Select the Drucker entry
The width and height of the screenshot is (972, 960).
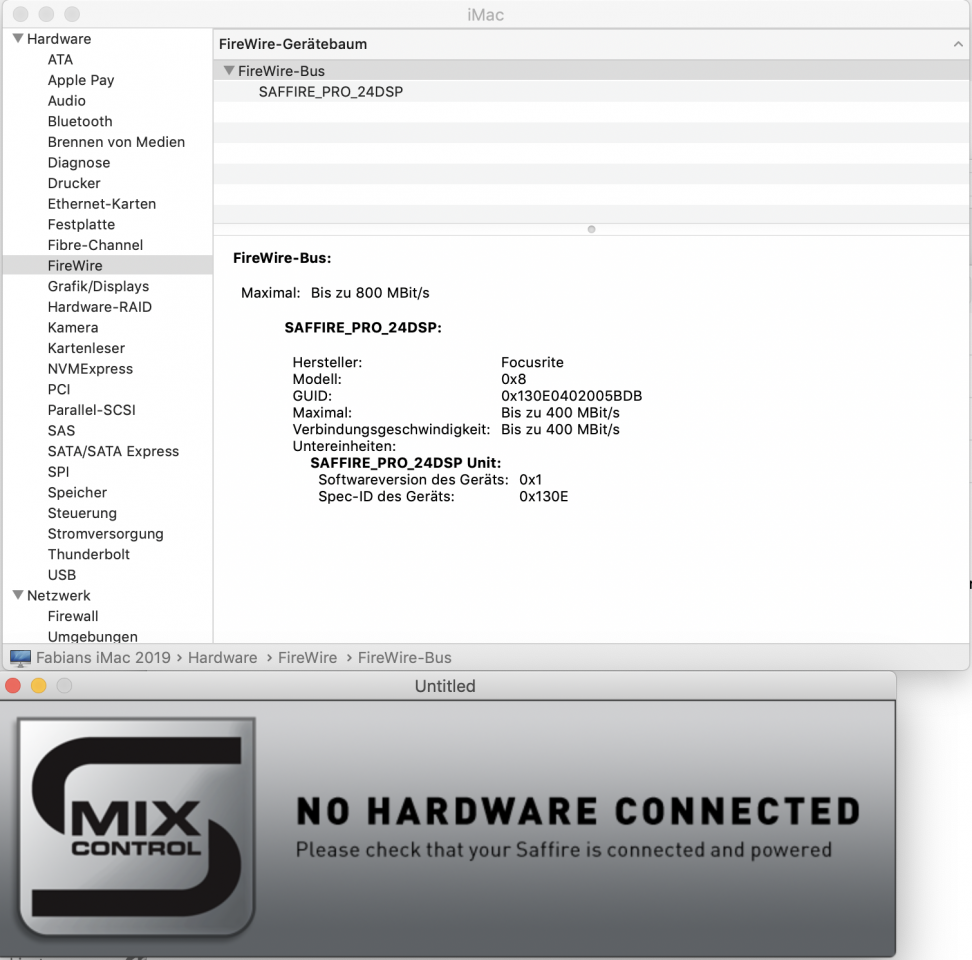pyautogui.click(x=74, y=183)
